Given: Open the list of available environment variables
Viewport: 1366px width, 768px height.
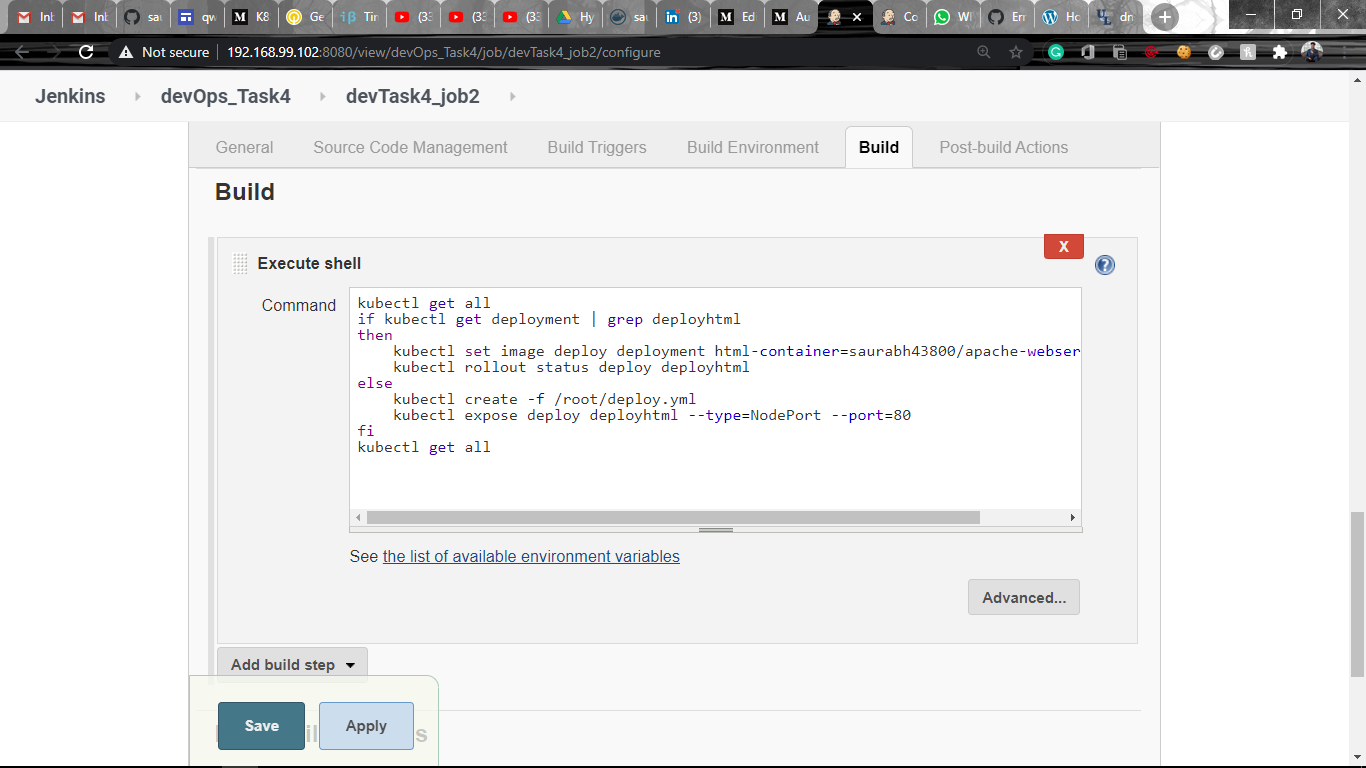Looking at the screenshot, I should (x=530, y=556).
